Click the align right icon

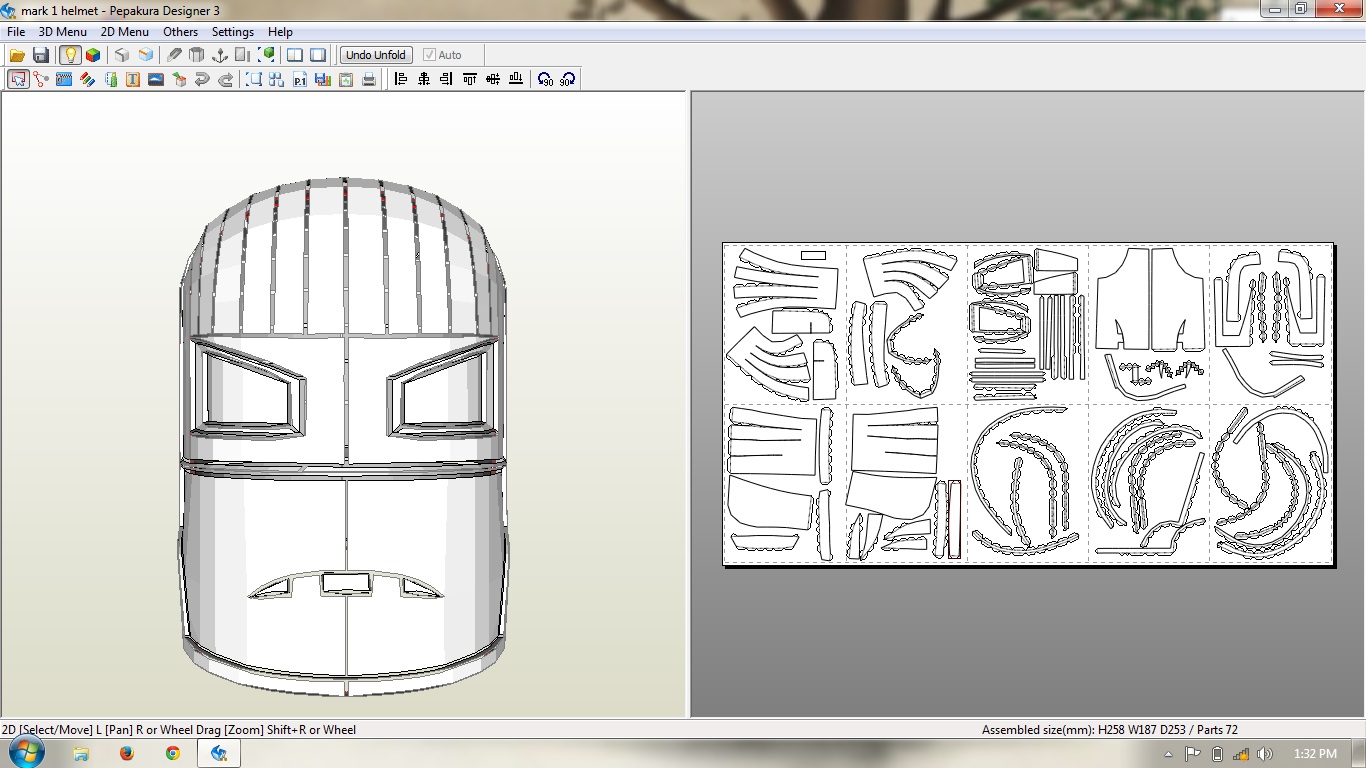[x=447, y=79]
